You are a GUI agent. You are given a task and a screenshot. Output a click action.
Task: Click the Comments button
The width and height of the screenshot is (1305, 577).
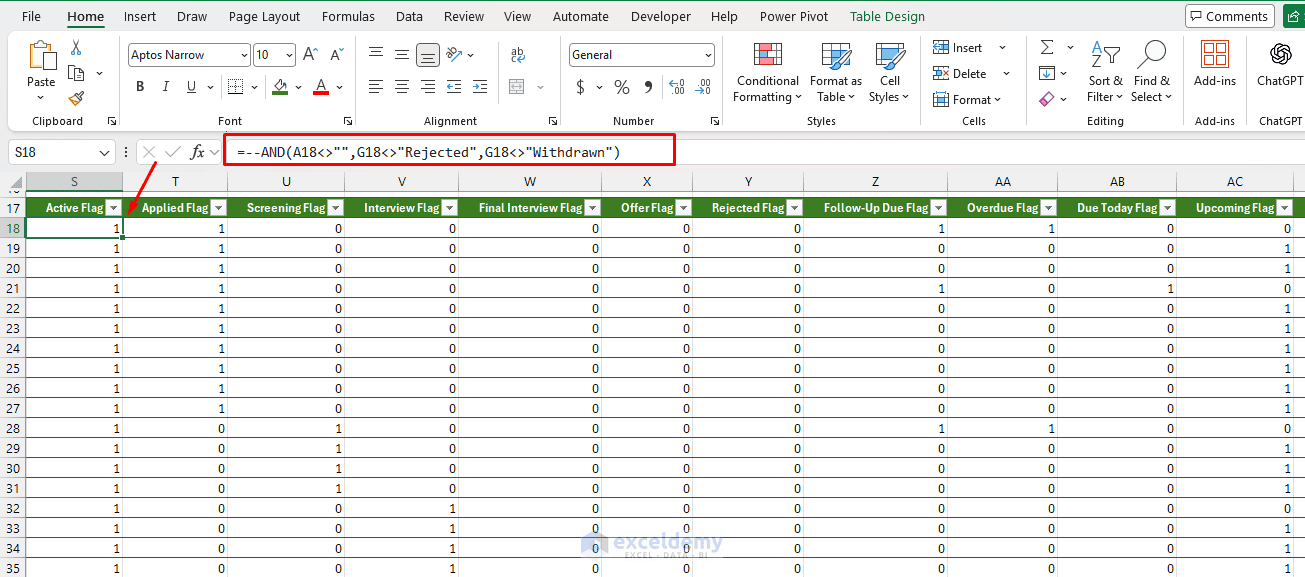click(1229, 16)
